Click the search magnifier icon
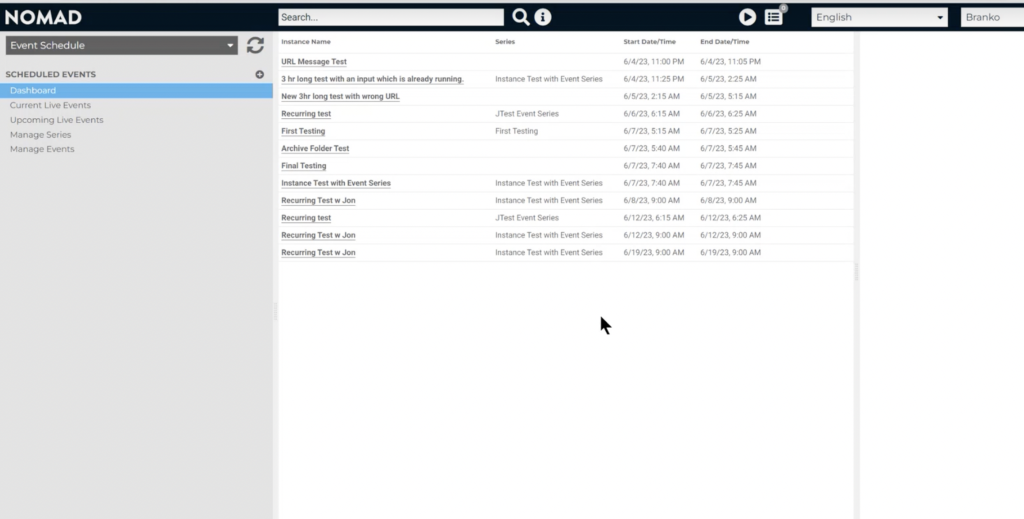This screenshot has width=1024, height=519. 520,17
